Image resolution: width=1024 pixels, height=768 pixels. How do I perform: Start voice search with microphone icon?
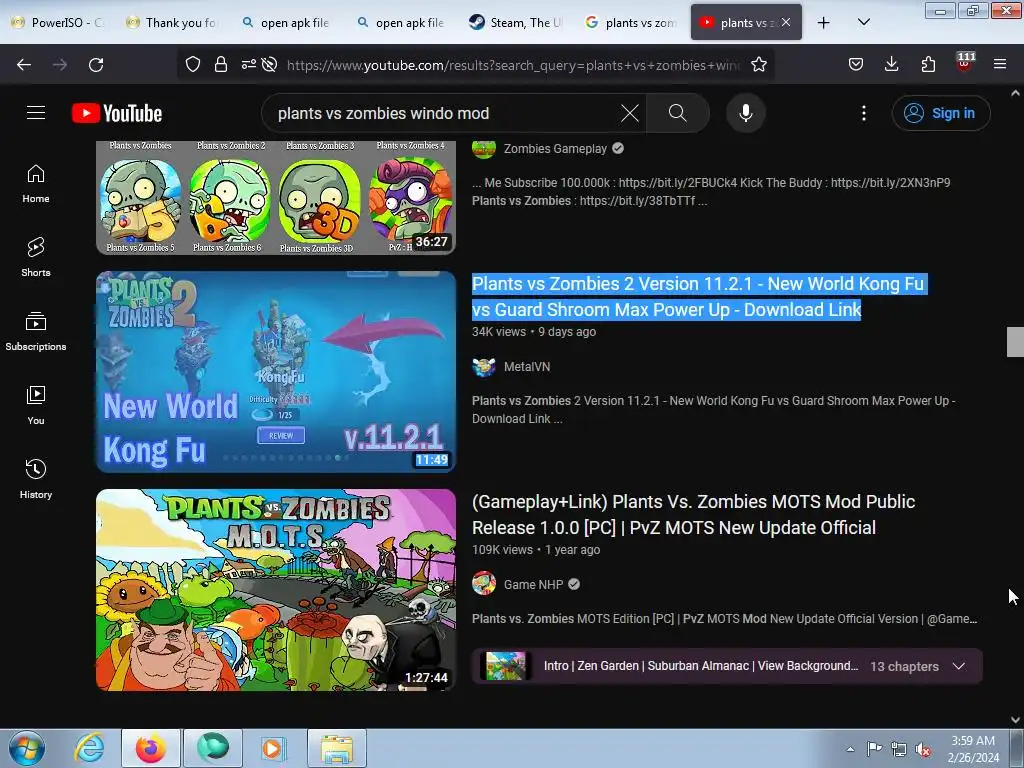746,113
